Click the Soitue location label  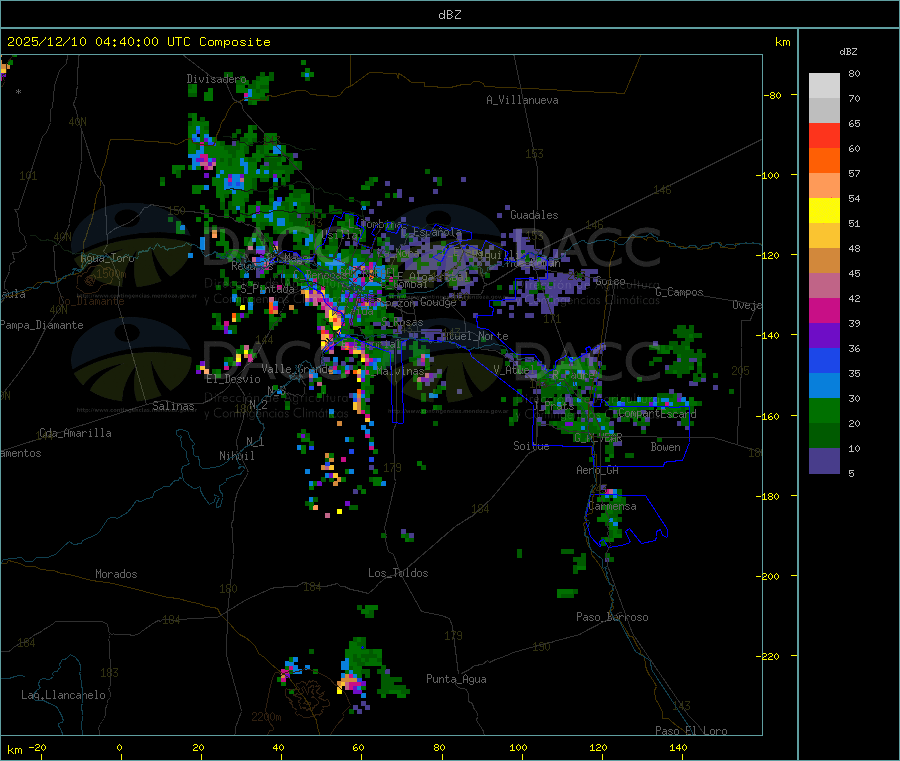point(531,446)
